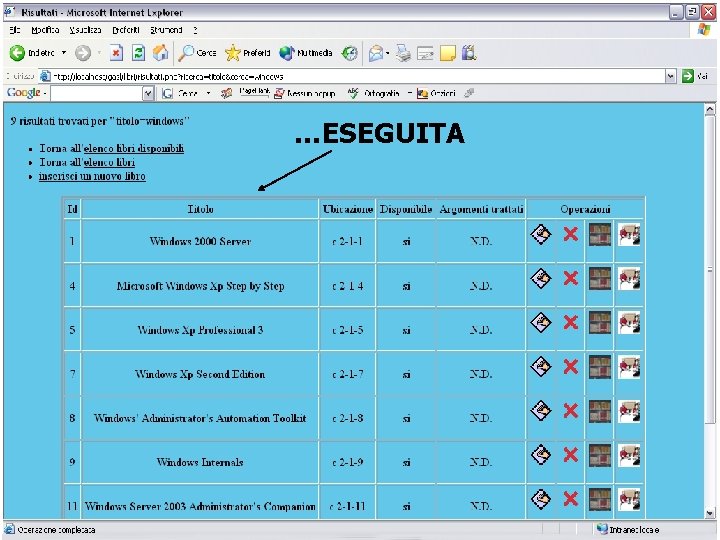The width and height of the screenshot is (720, 540).
Task: Open Preferiti star favorites
Action: (x=248, y=53)
